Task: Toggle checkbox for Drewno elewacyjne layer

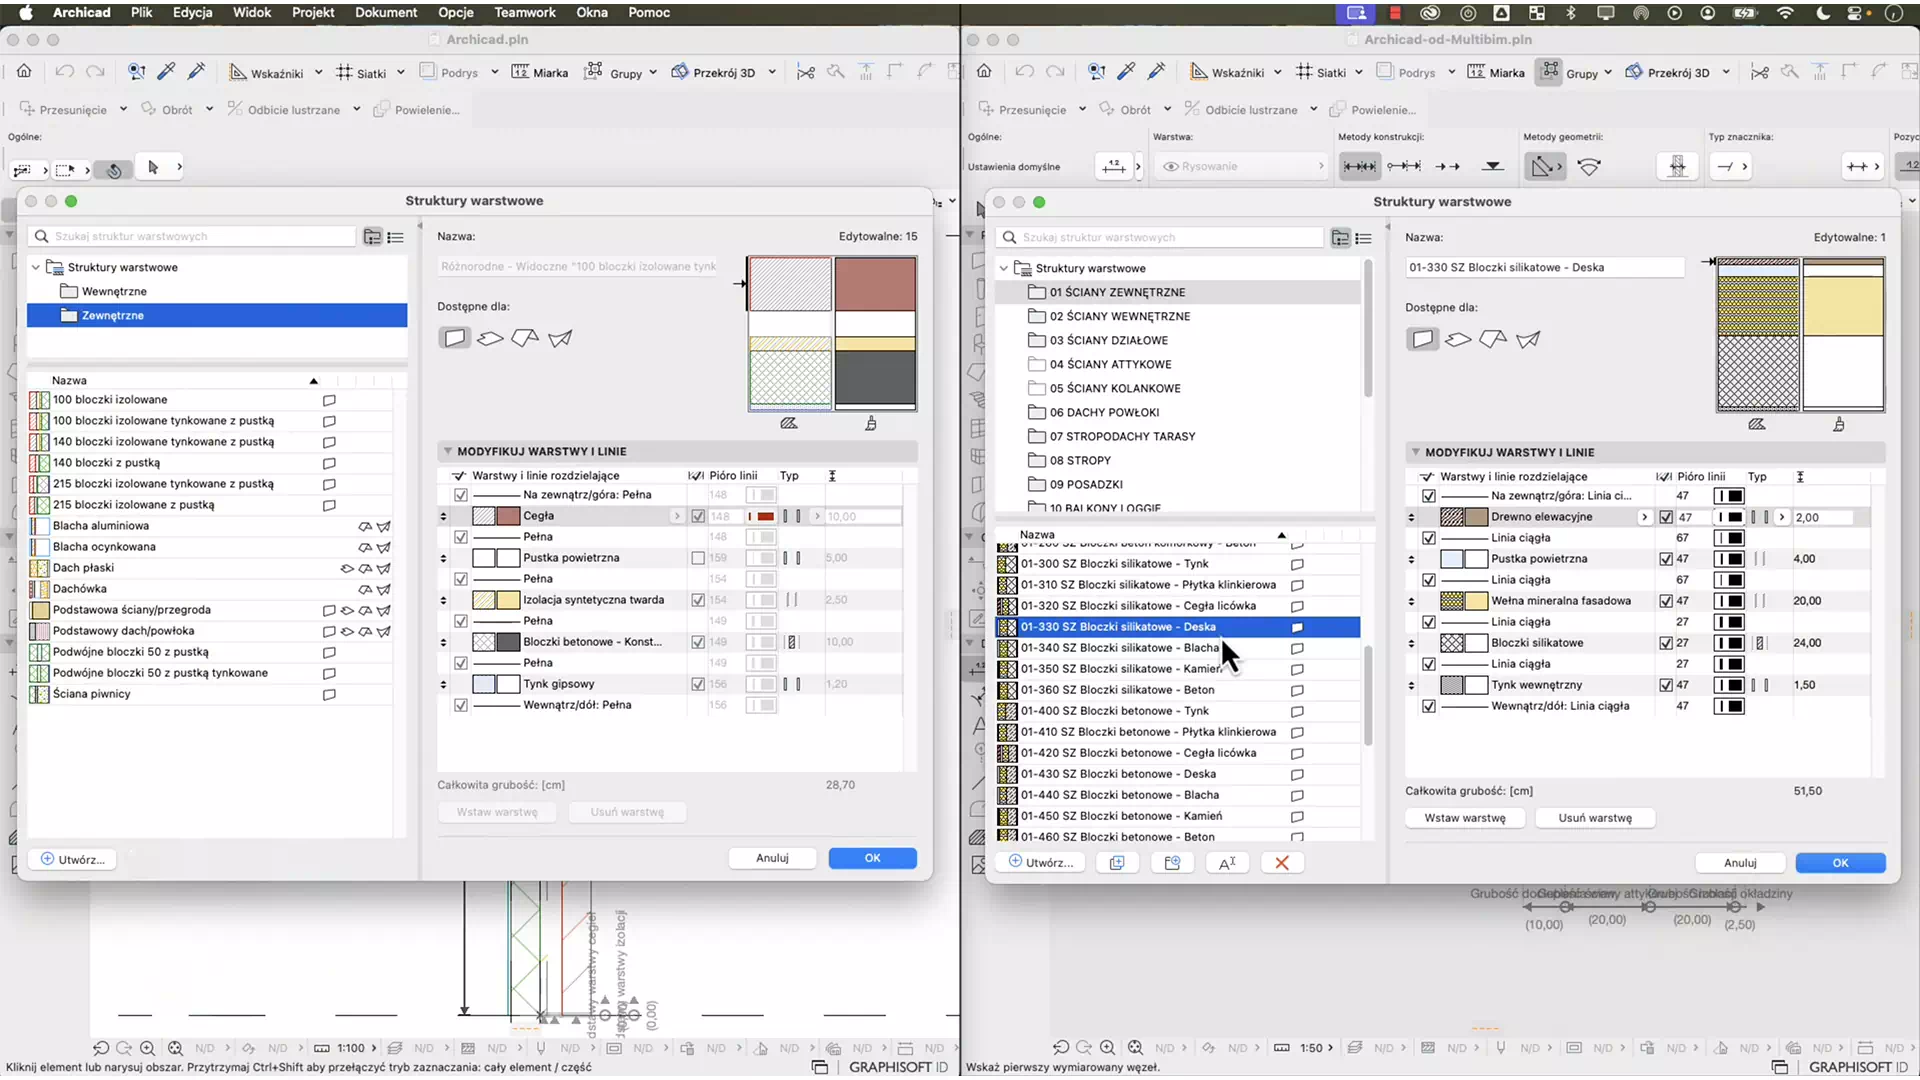Action: click(x=1666, y=518)
